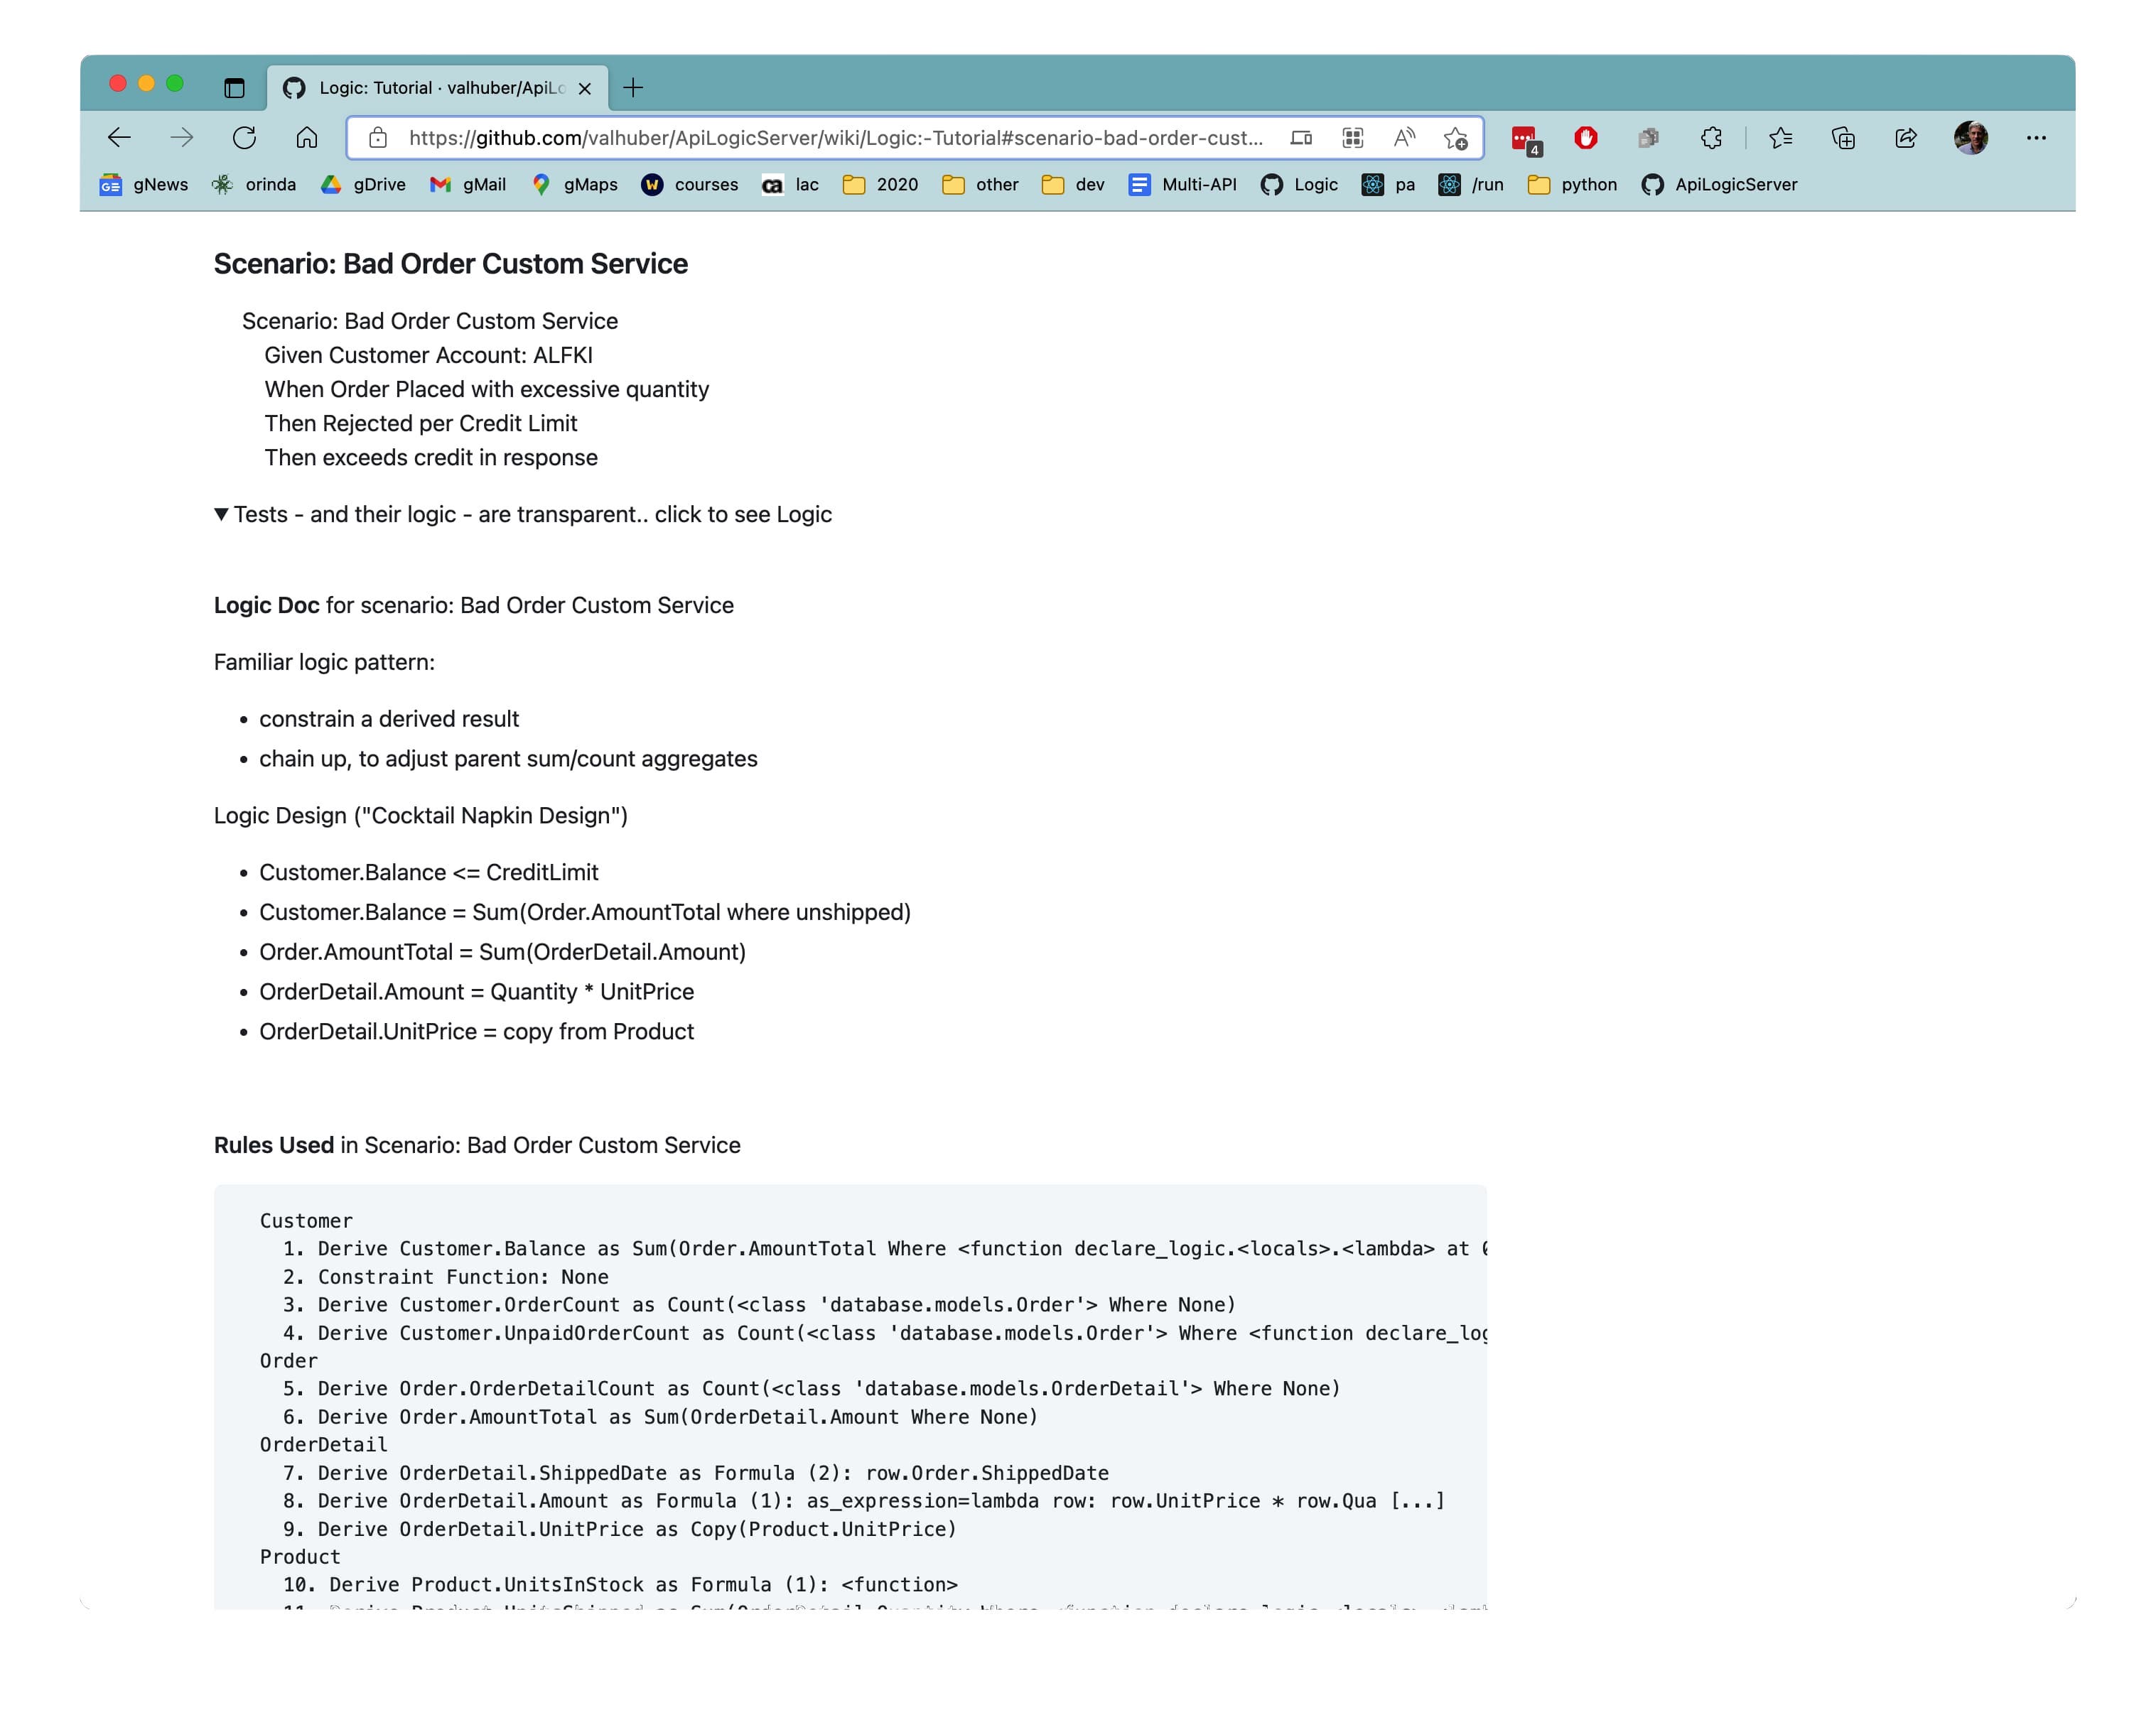Collapse the 'Tests - and their logic' disclosure triangle
The height and width of the screenshot is (1715, 2156).
221,514
